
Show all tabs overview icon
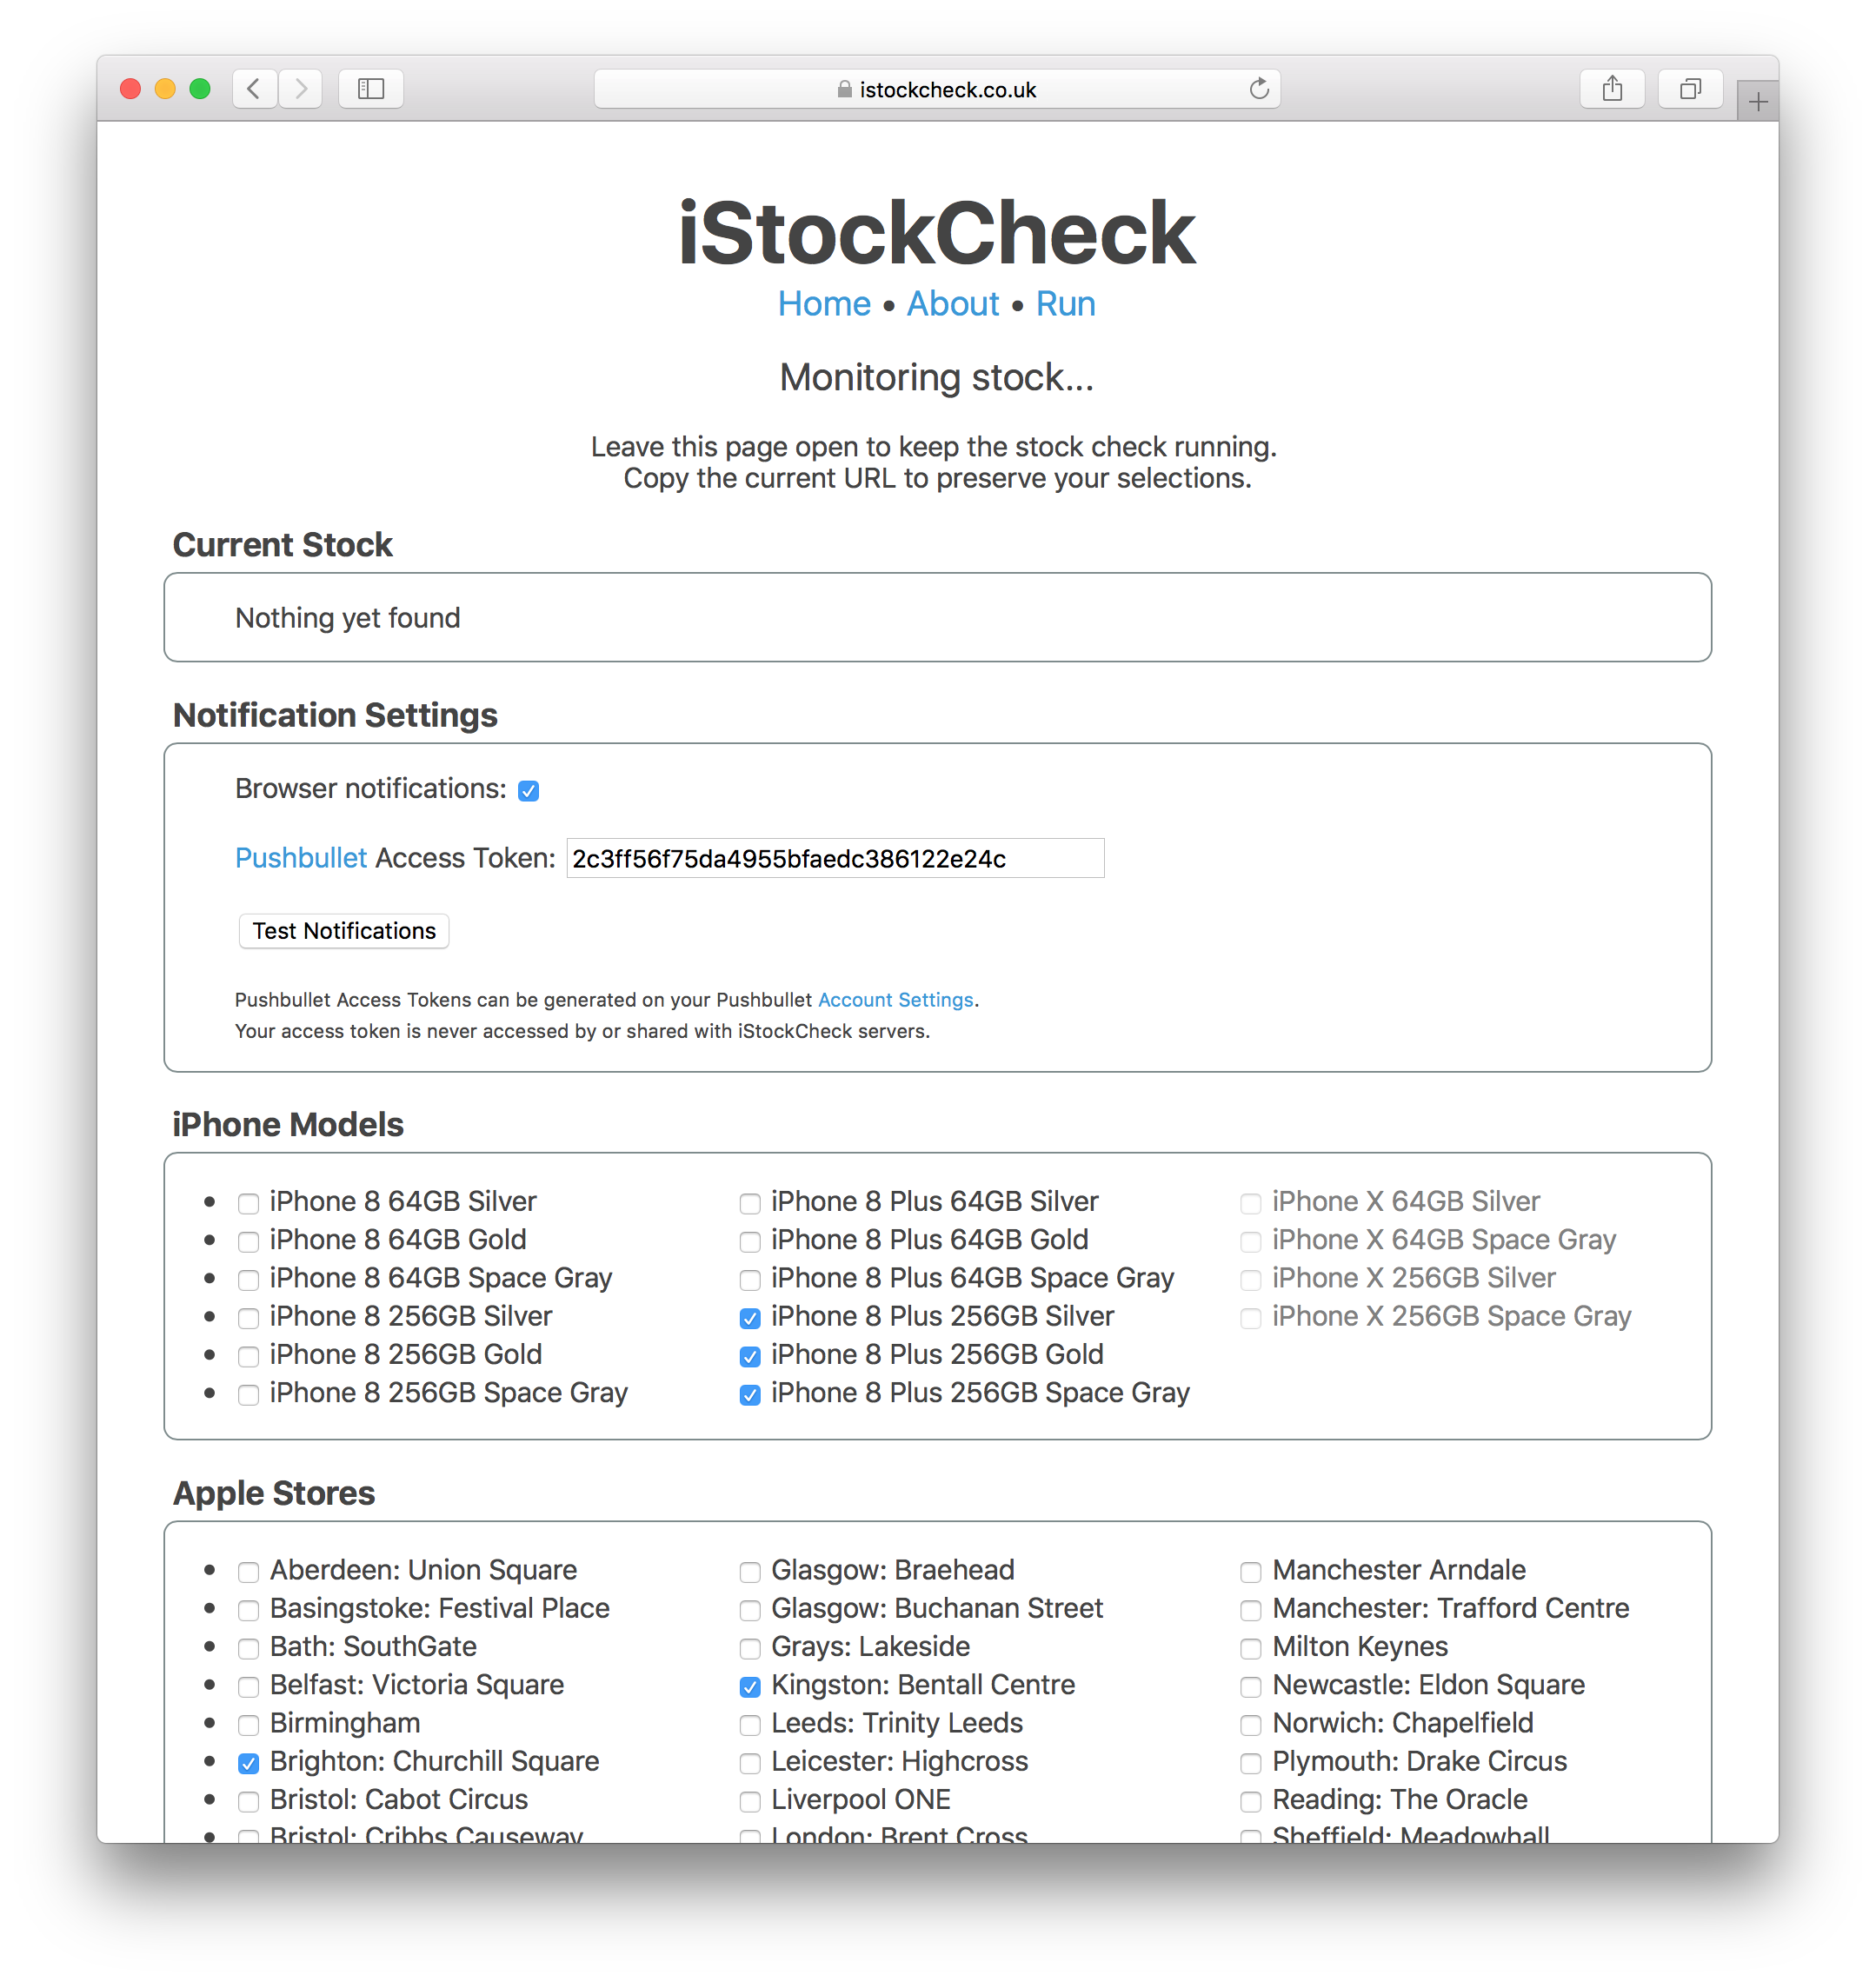[x=1690, y=89]
